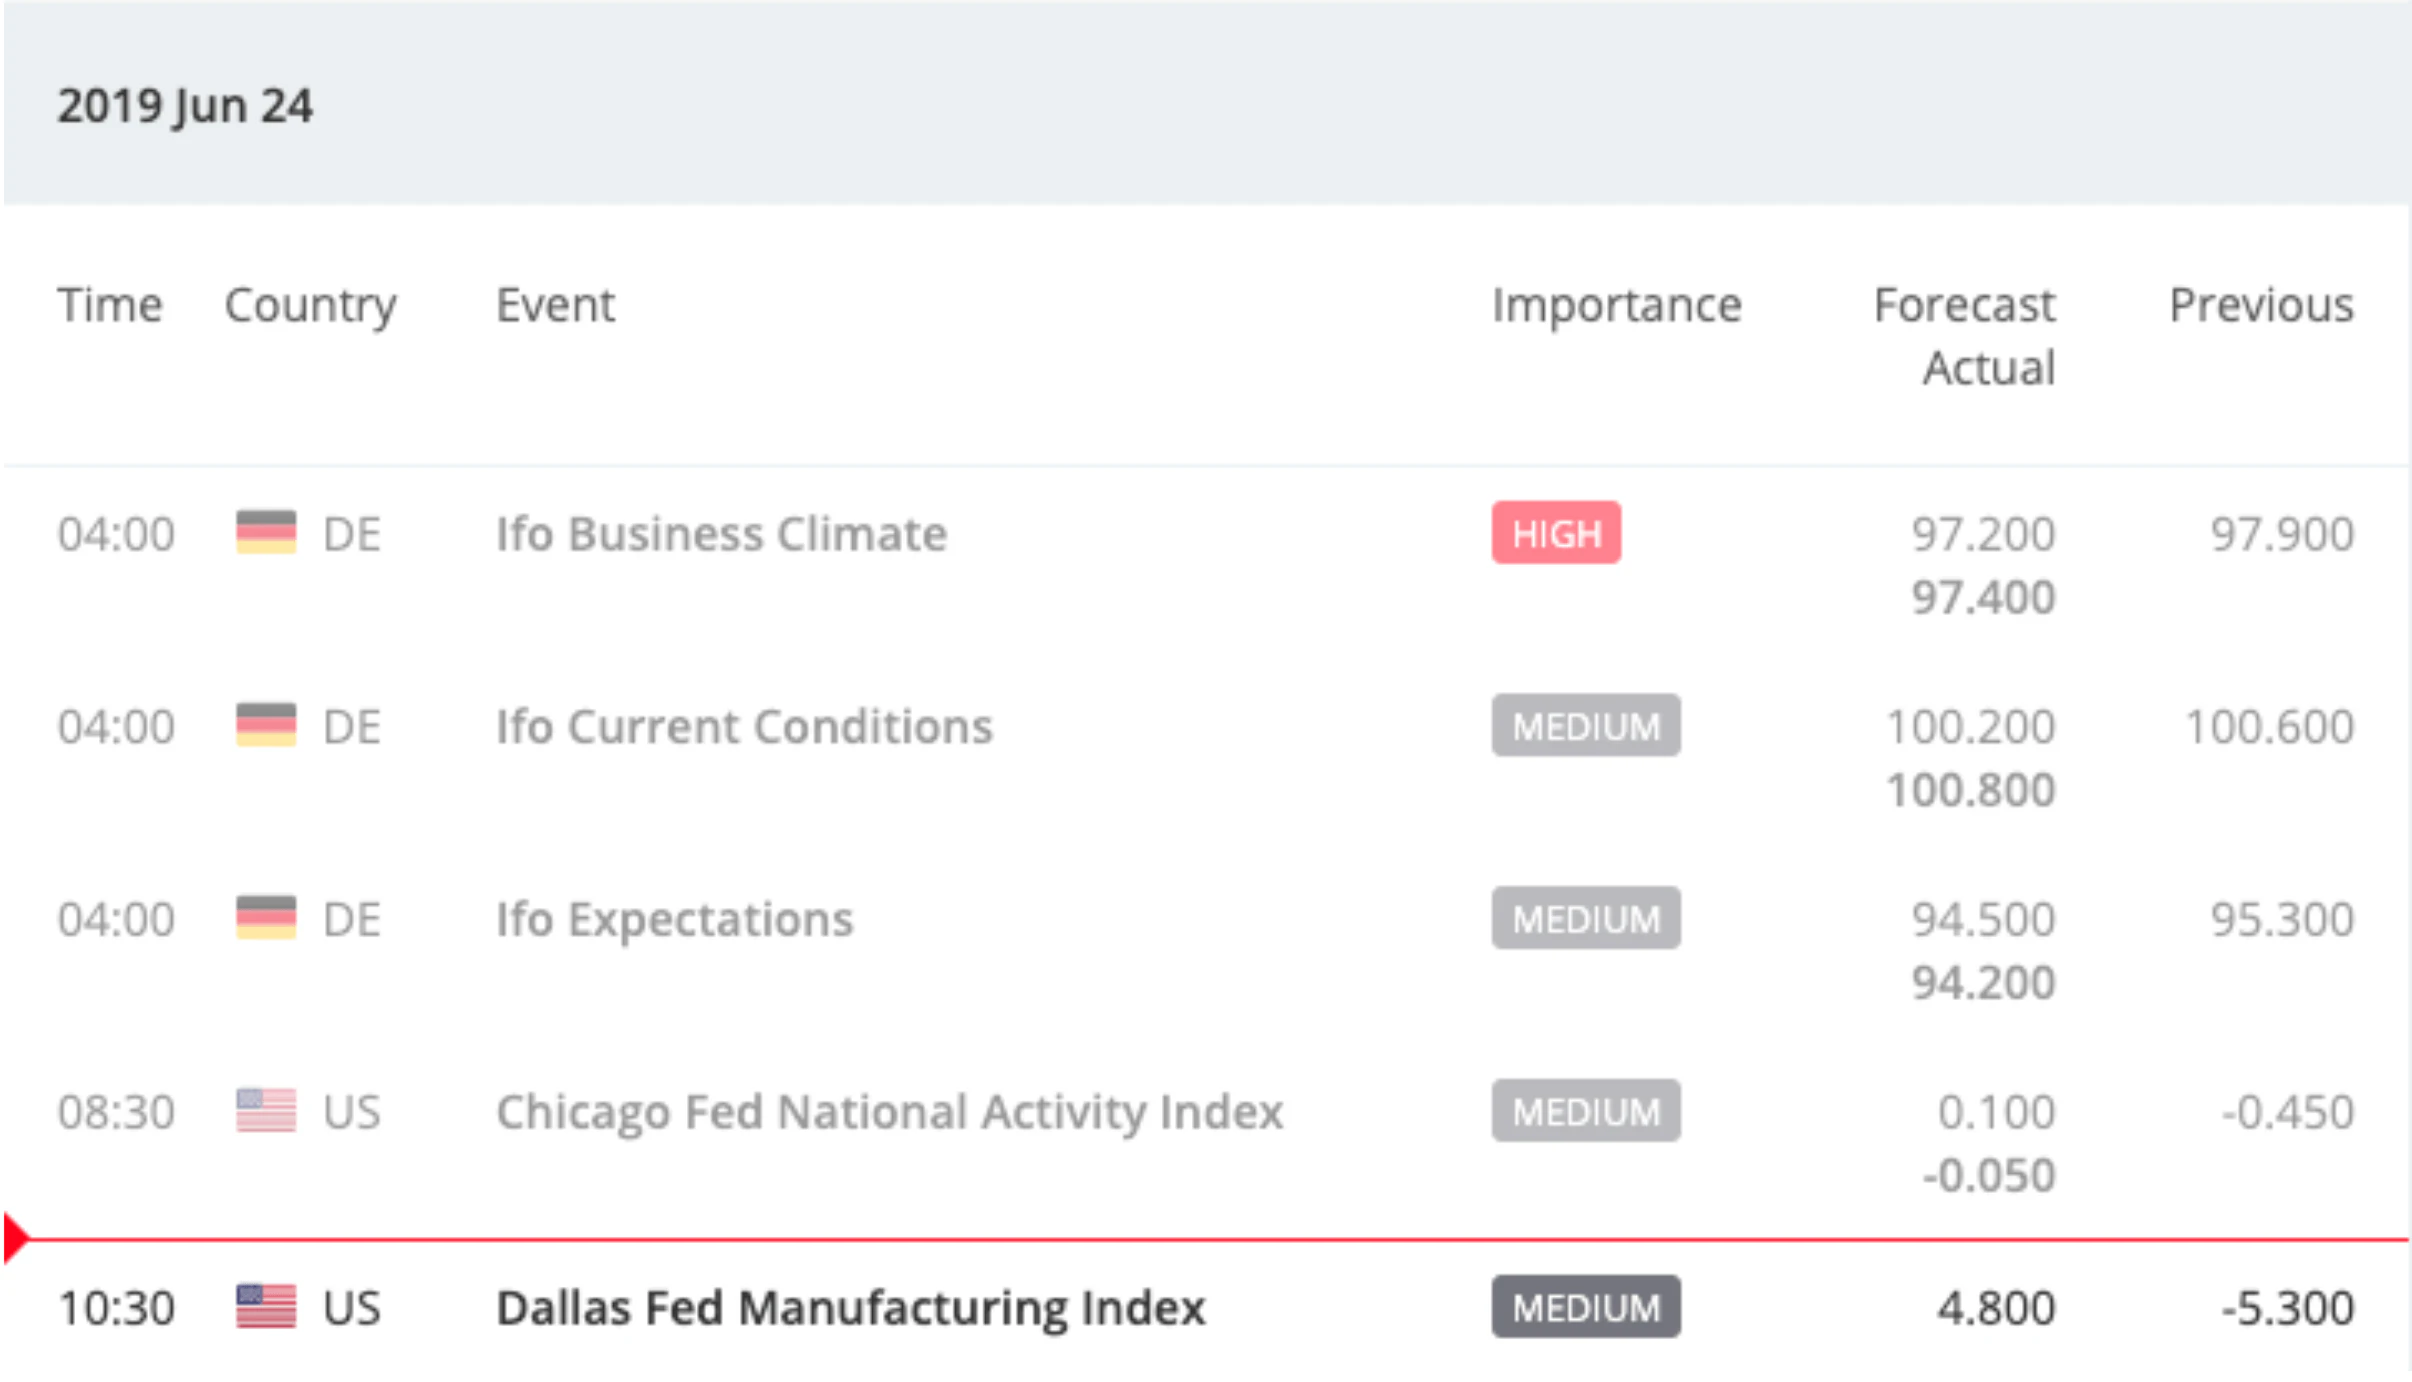Click the Time column header
Viewport: 2412px width, 1382px height.
109,305
